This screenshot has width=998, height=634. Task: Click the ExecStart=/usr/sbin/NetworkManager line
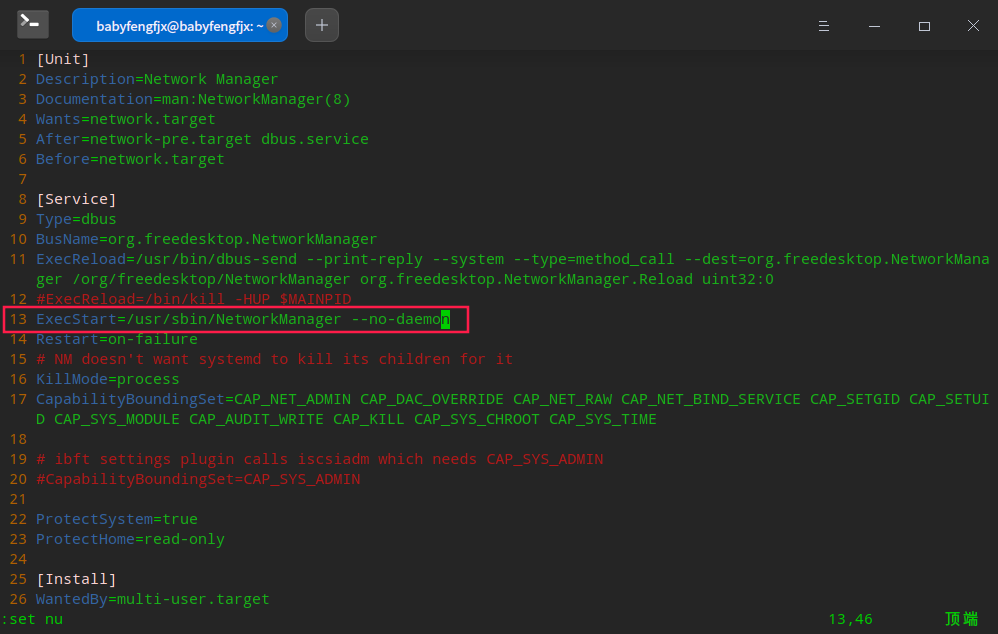(243, 319)
